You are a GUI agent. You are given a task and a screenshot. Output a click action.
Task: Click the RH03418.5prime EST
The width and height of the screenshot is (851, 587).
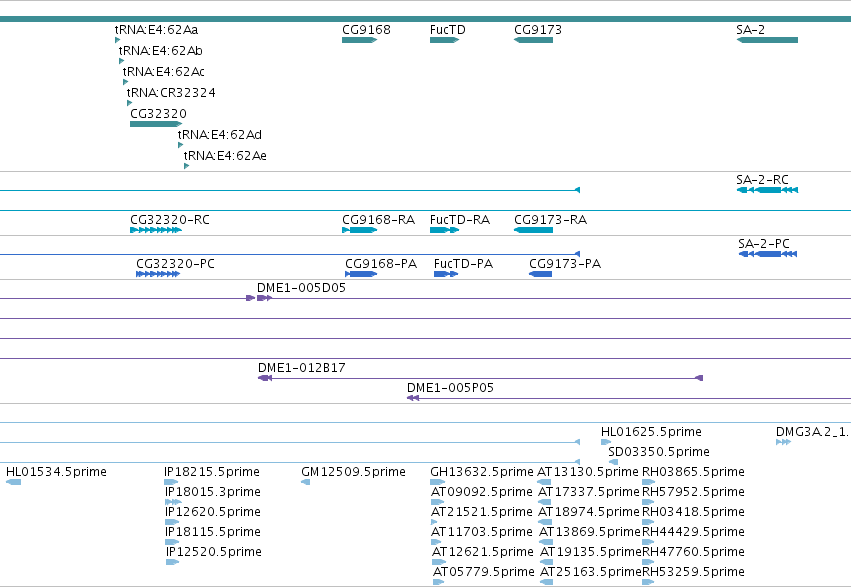pos(648,522)
